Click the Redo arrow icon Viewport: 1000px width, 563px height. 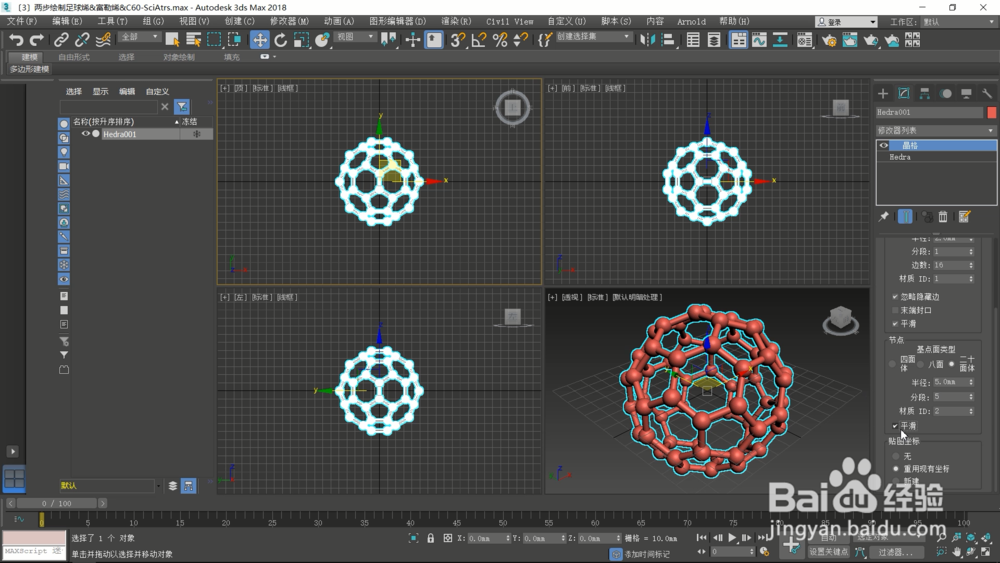click(37, 40)
